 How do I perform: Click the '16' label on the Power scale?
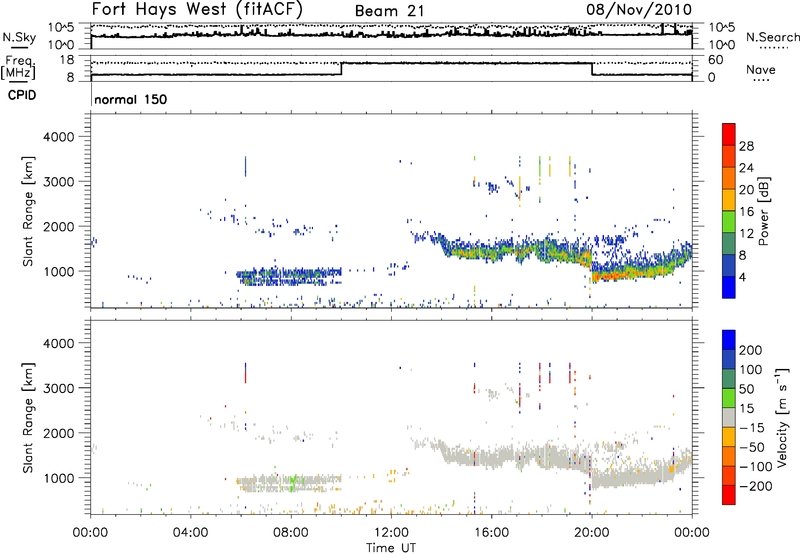[746, 212]
